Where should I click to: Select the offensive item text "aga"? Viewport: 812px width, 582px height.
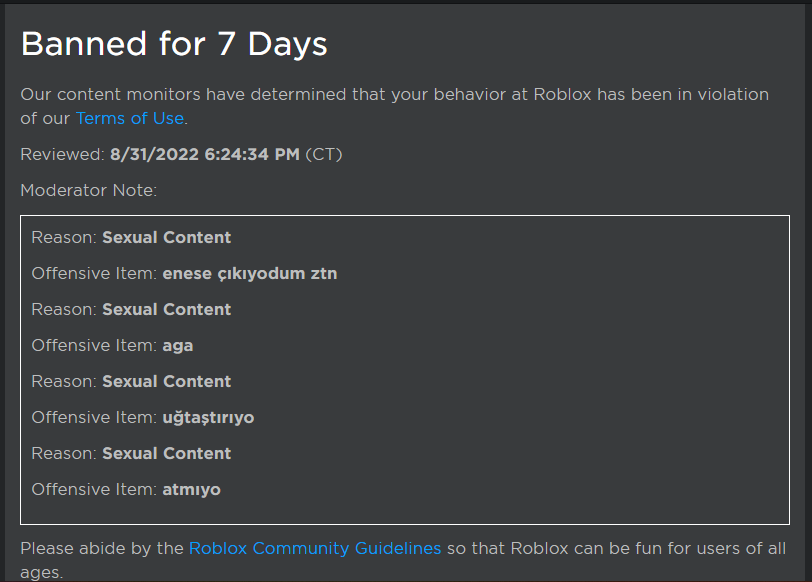[177, 345]
